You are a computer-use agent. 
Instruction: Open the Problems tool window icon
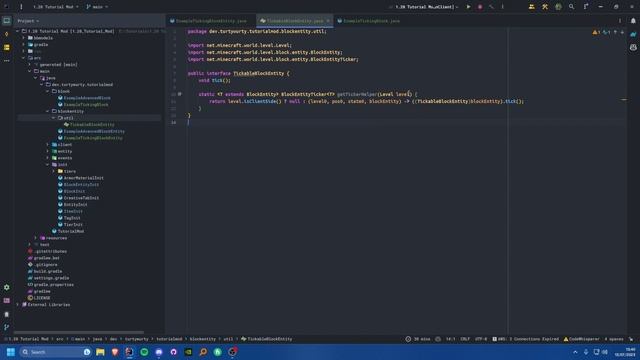coord(7,314)
